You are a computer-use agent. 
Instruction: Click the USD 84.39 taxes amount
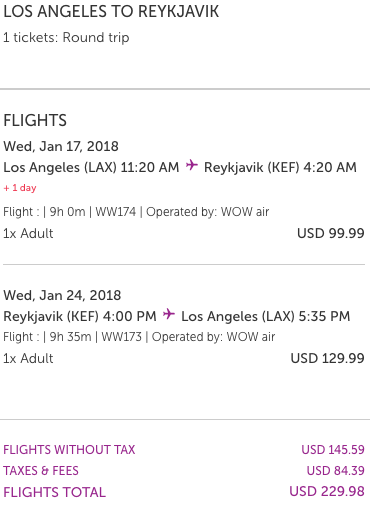(x=336, y=471)
